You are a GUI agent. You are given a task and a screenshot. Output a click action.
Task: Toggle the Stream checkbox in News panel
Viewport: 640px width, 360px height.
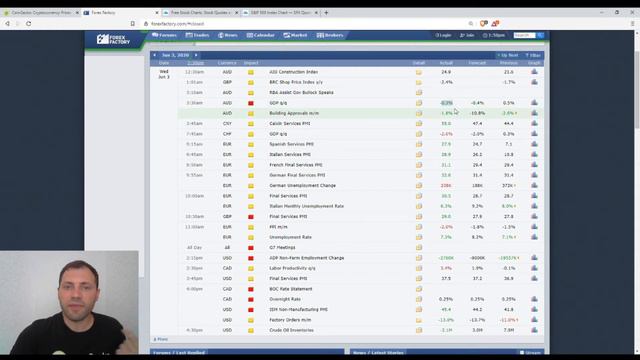[522, 353]
